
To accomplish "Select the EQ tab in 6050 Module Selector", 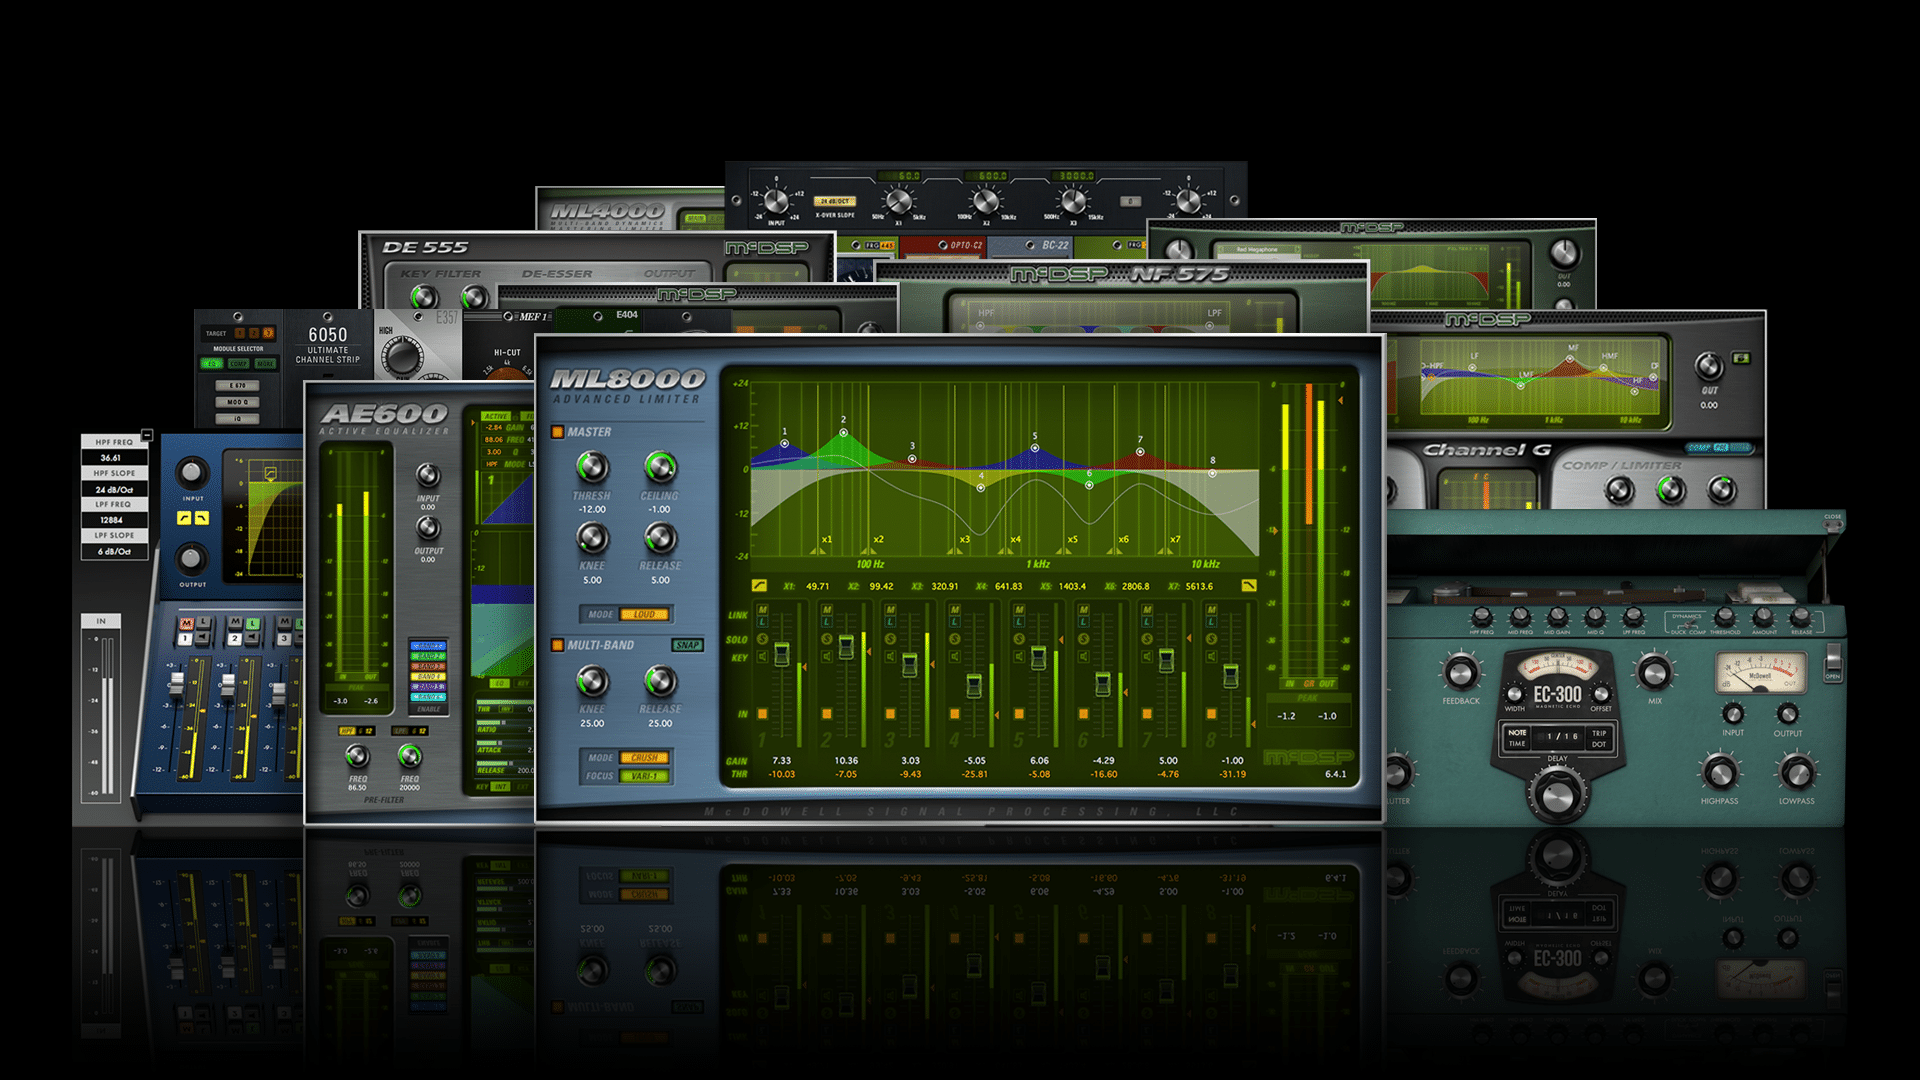I will [x=212, y=364].
